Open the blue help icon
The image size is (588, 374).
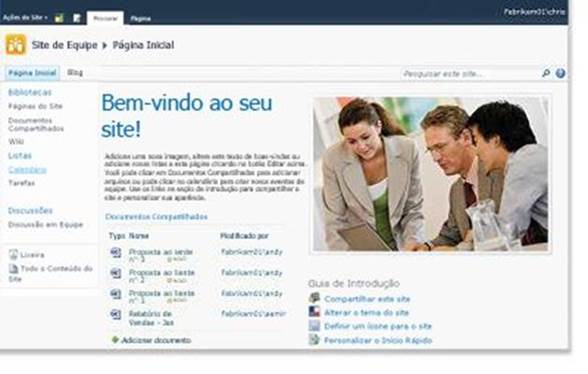(560, 73)
